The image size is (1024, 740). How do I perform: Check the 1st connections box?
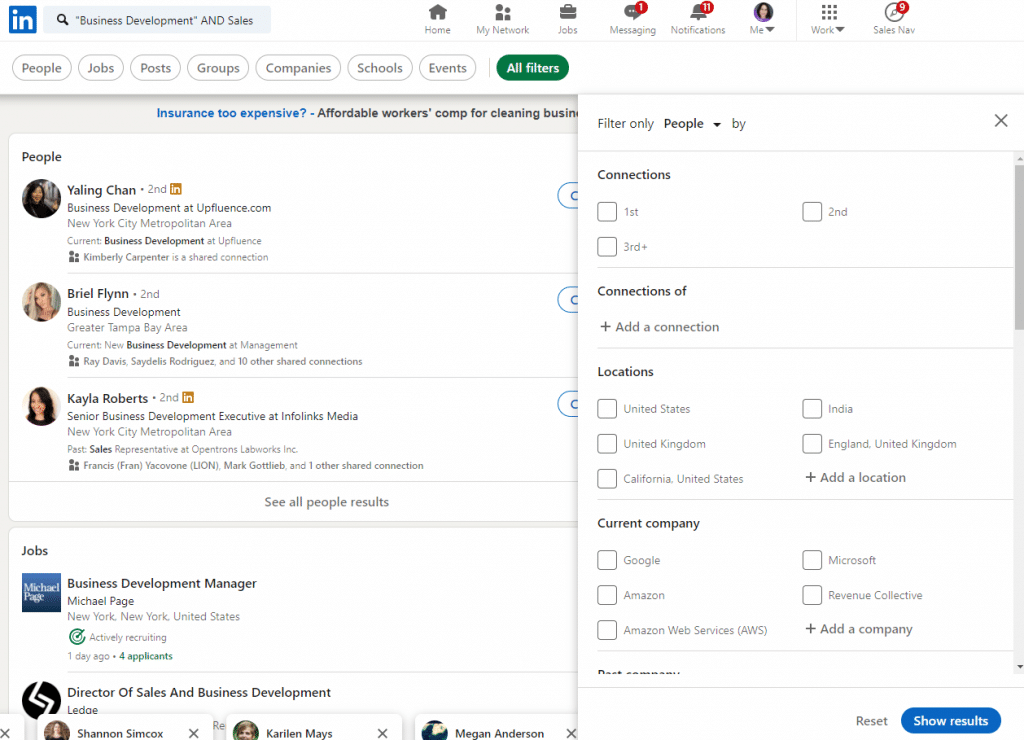tap(607, 212)
